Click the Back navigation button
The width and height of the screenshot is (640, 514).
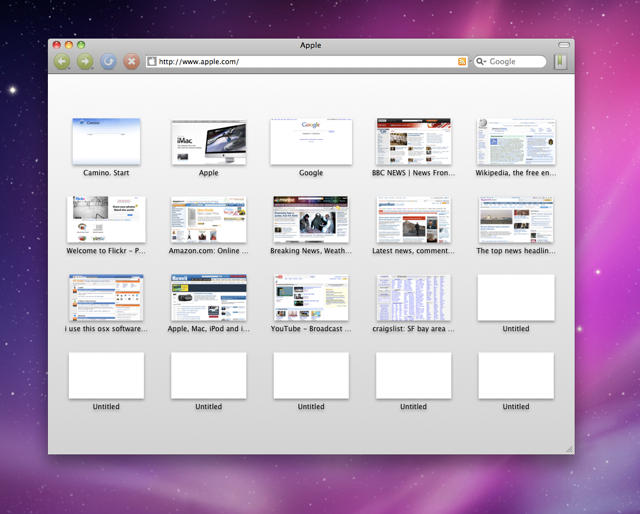[x=62, y=62]
